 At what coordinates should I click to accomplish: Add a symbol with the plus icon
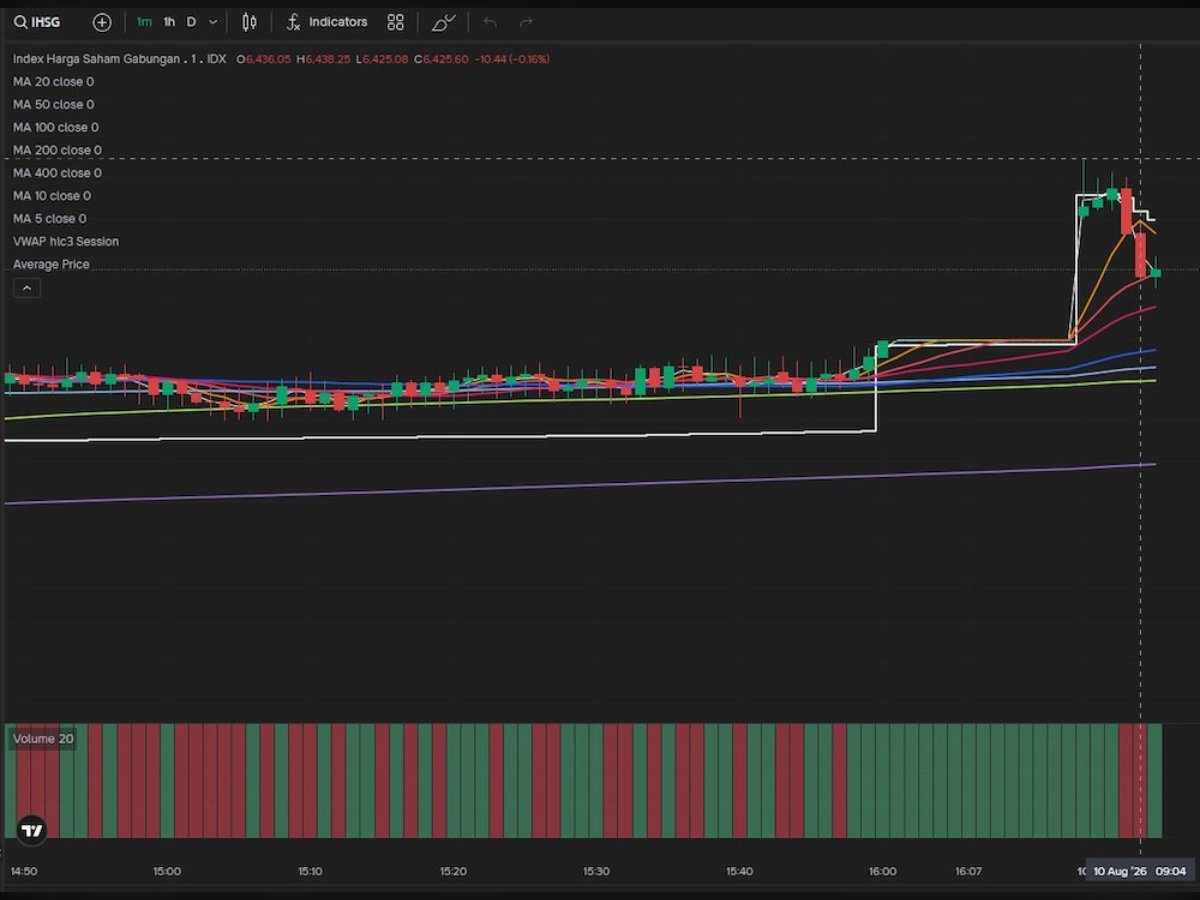pyautogui.click(x=102, y=21)
